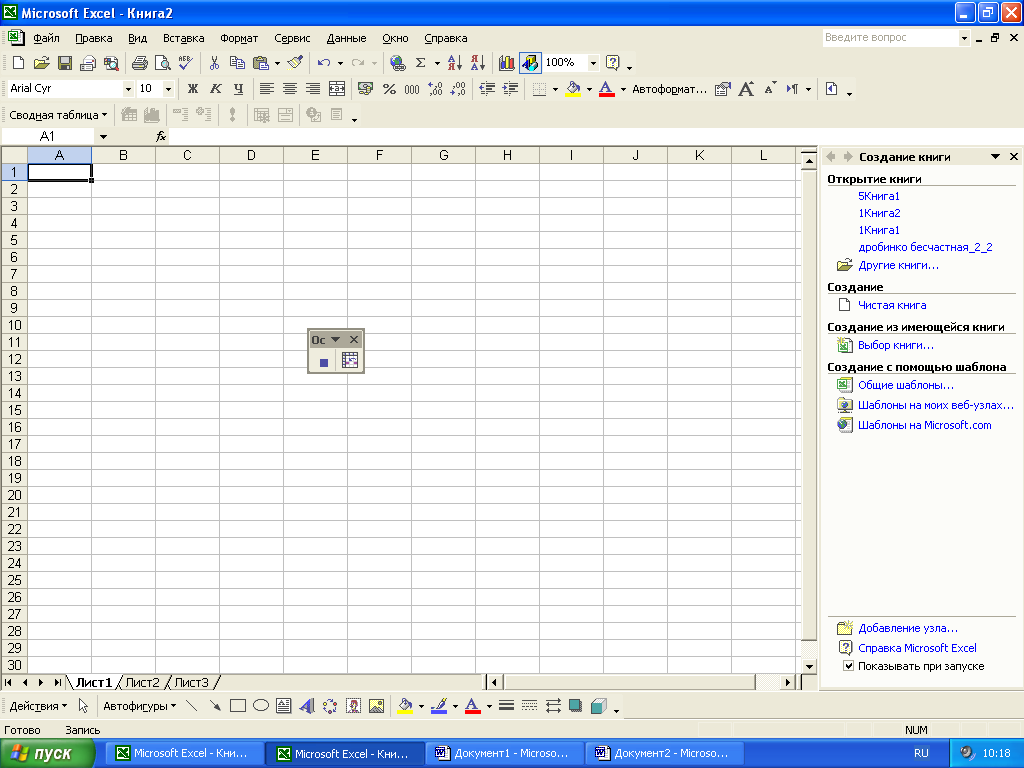Uncheck 'Показывать при запуске' checkbox
Viewport: 1024px width, 768px height.
(x=848, y=666)
